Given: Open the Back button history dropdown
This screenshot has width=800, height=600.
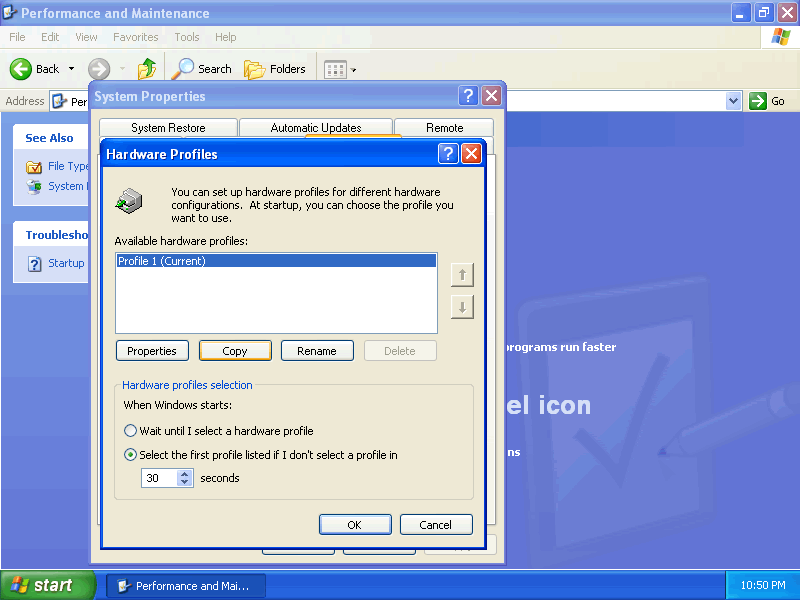Looking at the screenshot, I should [71, 69].
